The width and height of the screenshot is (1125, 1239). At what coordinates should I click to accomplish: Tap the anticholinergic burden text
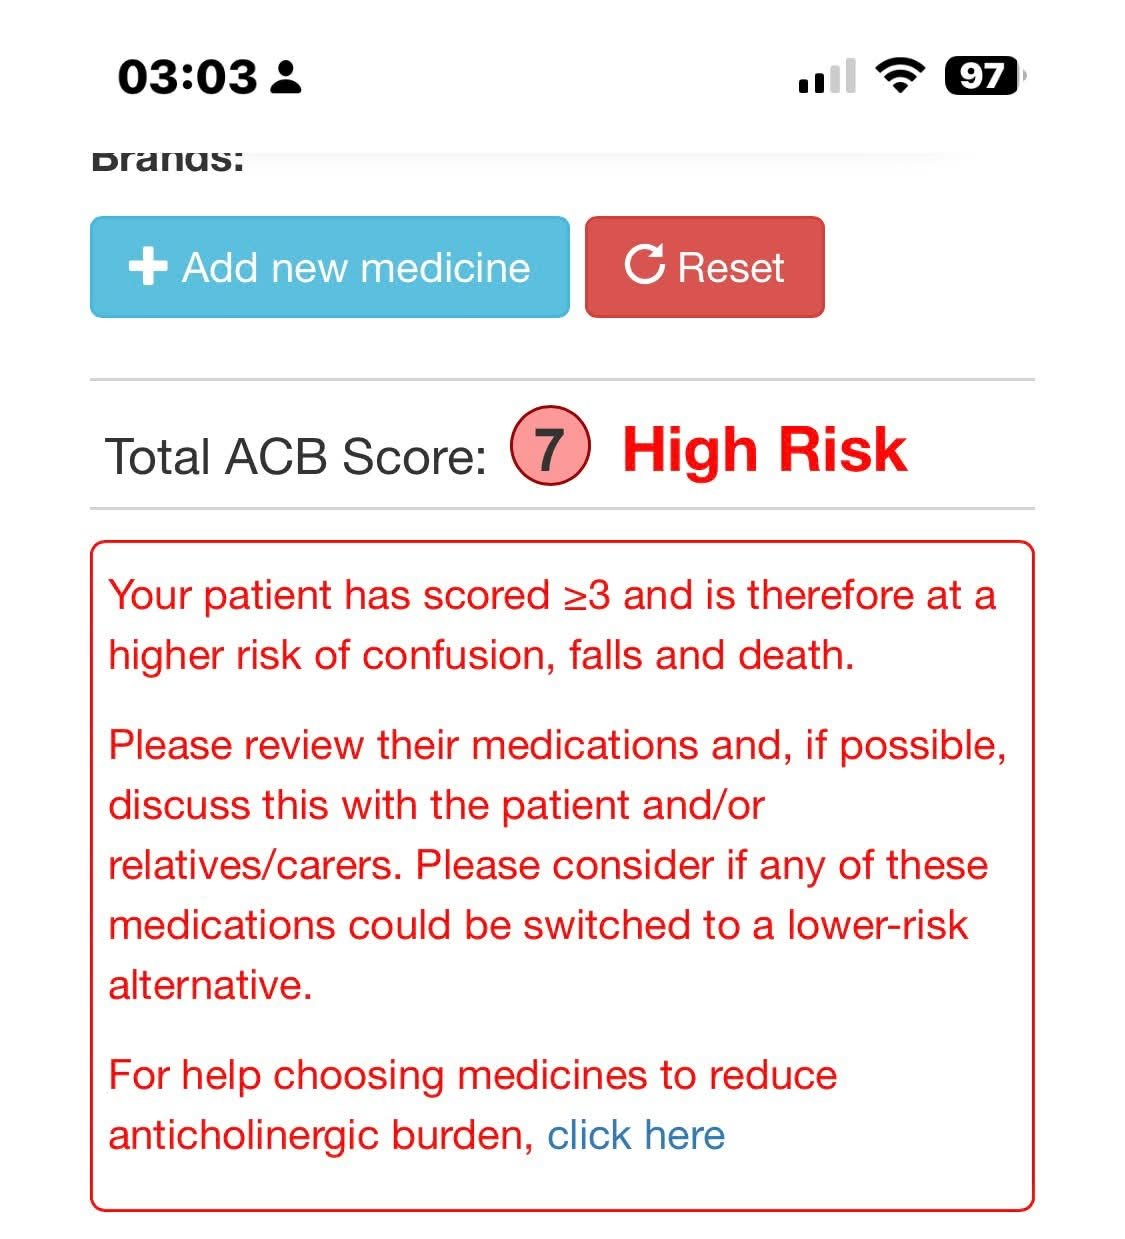tap(321, 1135)
